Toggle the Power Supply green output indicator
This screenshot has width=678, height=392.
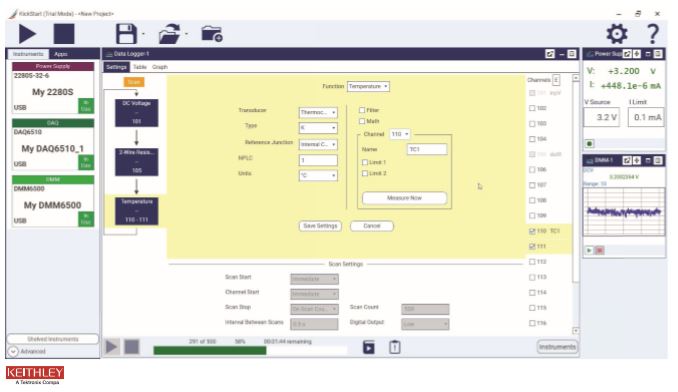(589, 143)
